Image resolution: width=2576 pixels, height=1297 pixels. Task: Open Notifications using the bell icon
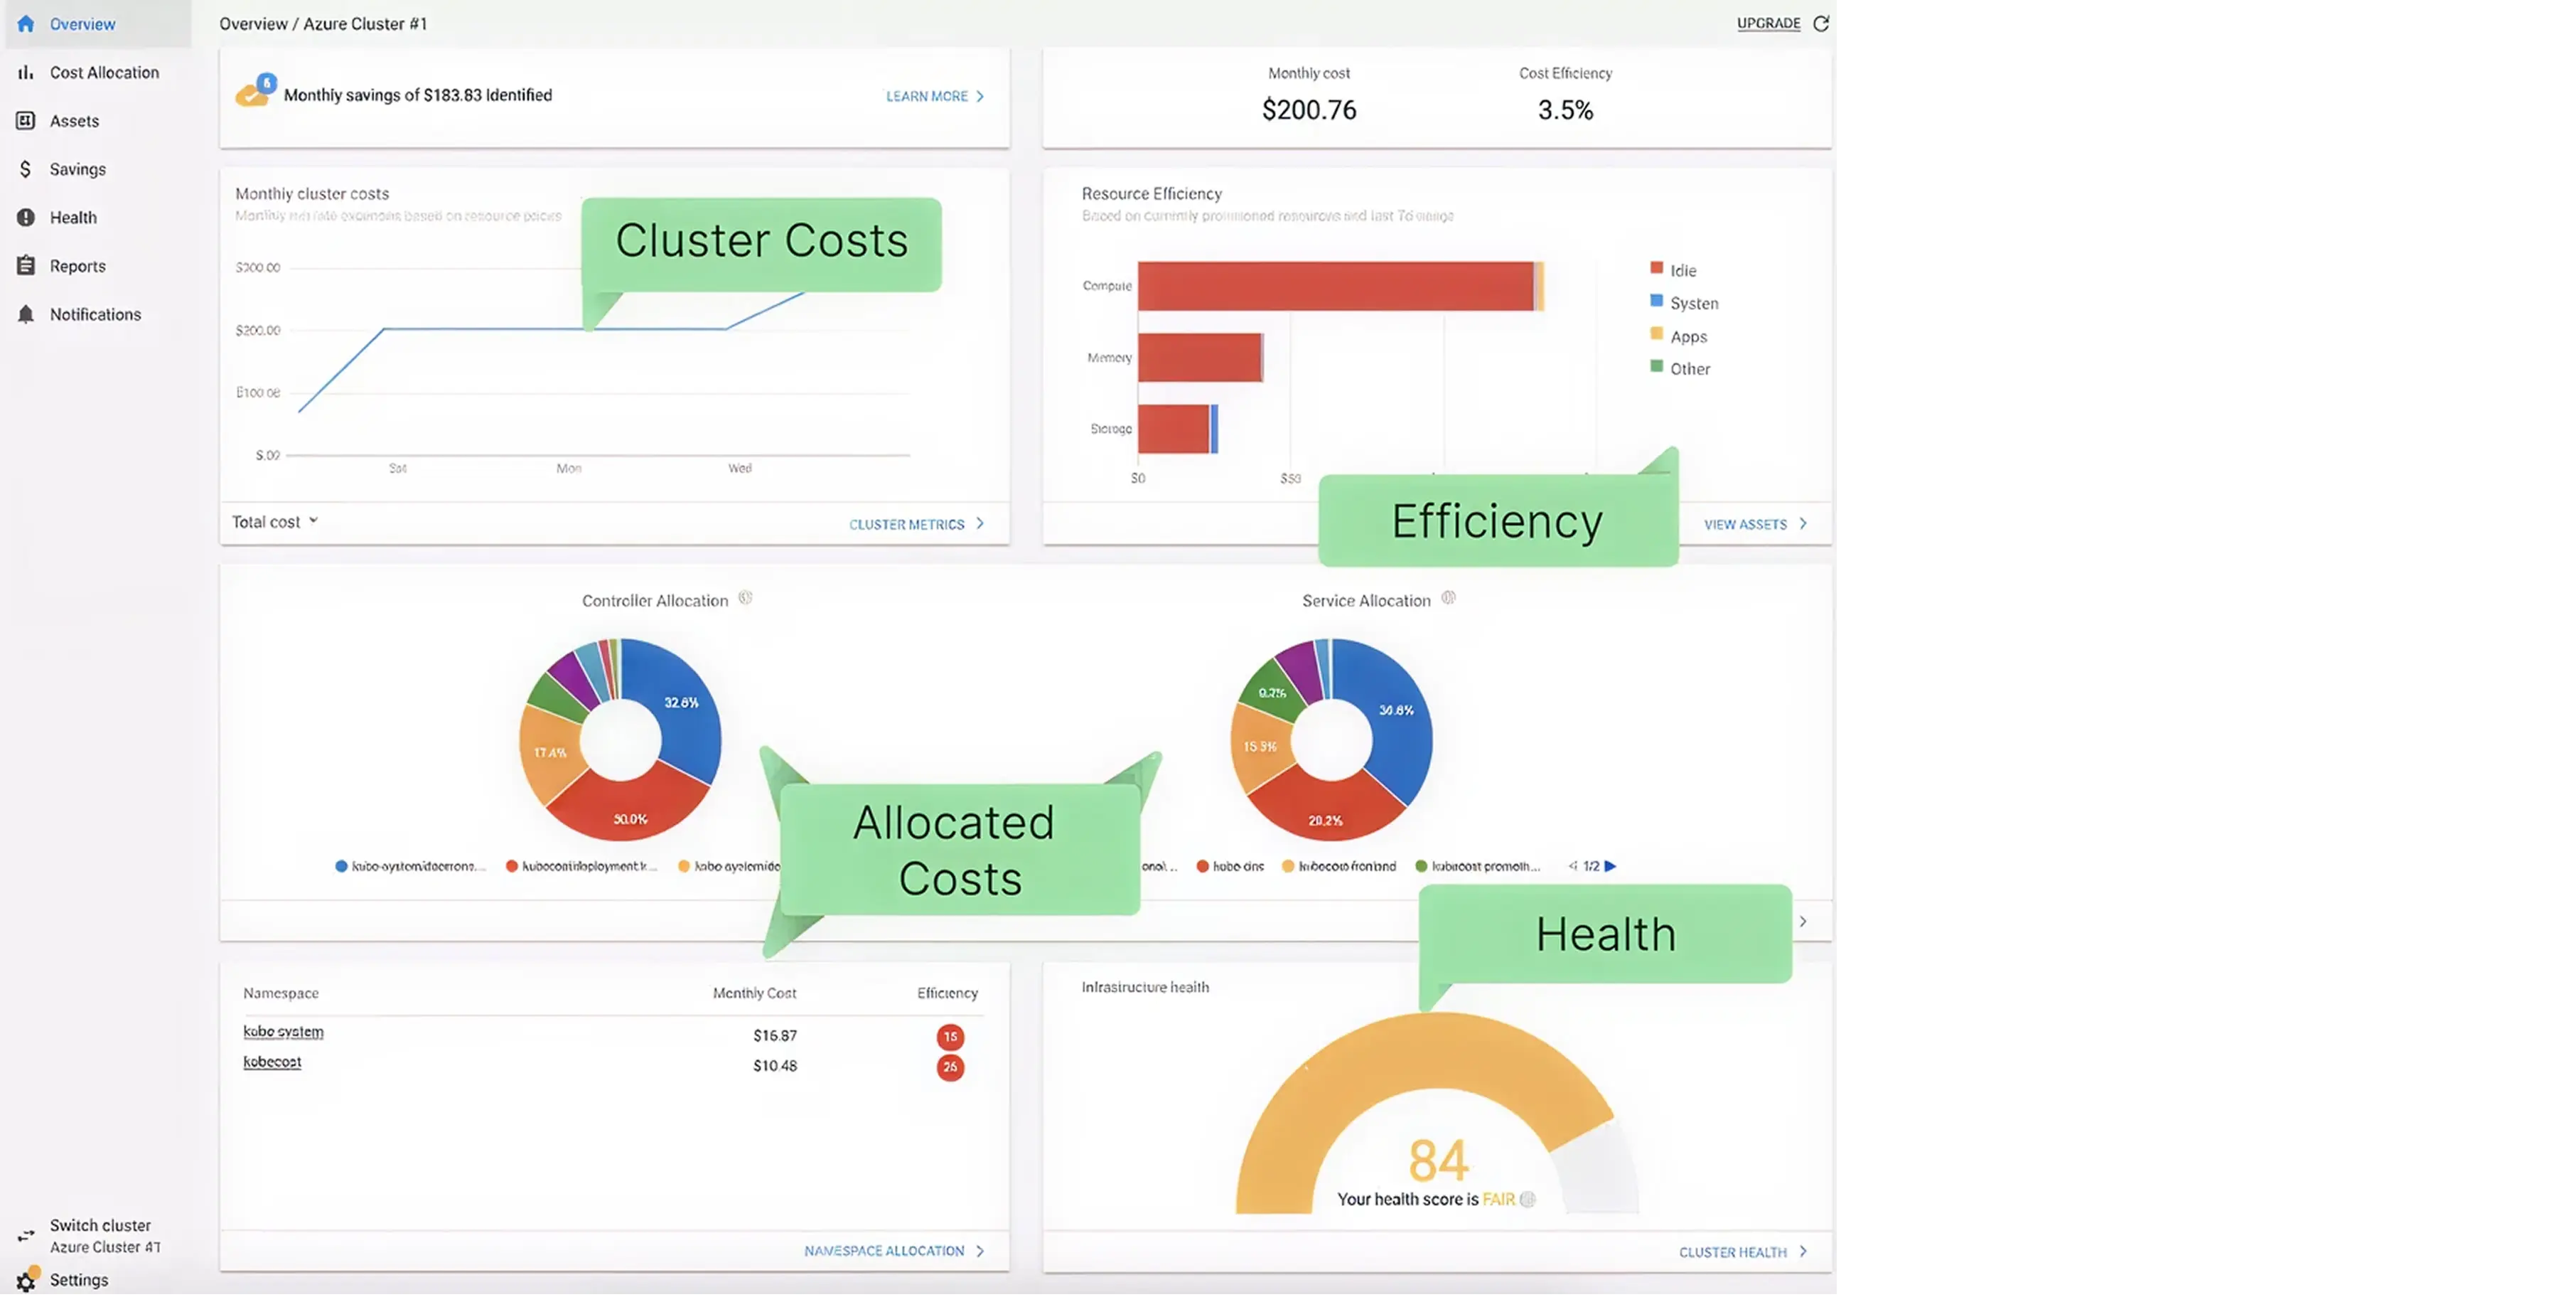click(26, 313)
